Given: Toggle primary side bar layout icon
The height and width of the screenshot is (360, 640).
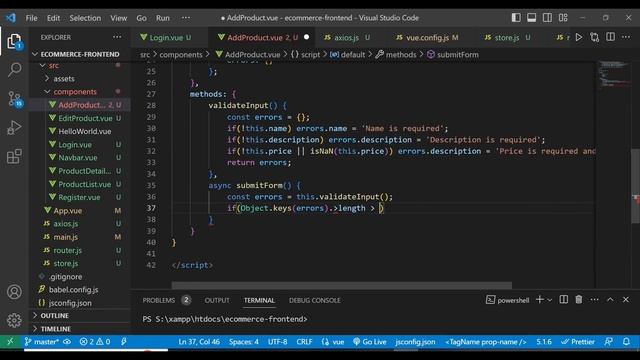Looking at the screenshot, I should click(516, 18).
